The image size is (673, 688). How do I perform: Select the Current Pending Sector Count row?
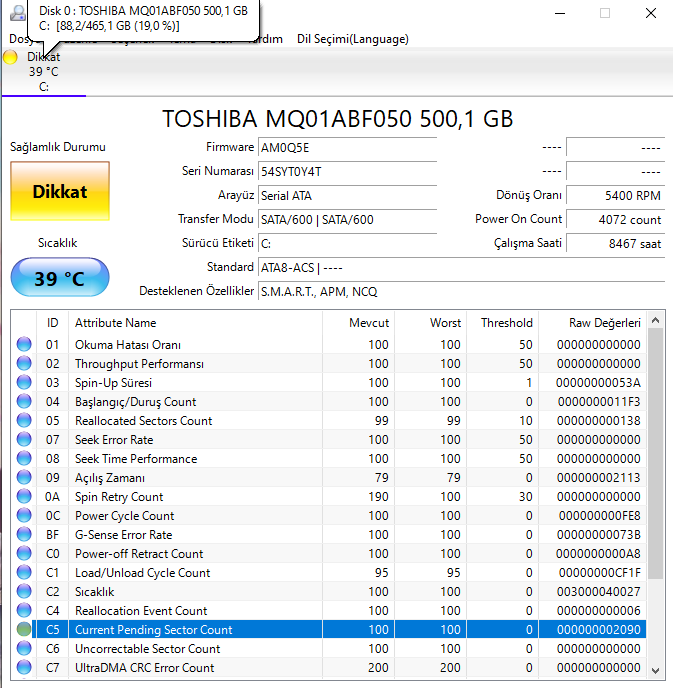coord(341,630)
